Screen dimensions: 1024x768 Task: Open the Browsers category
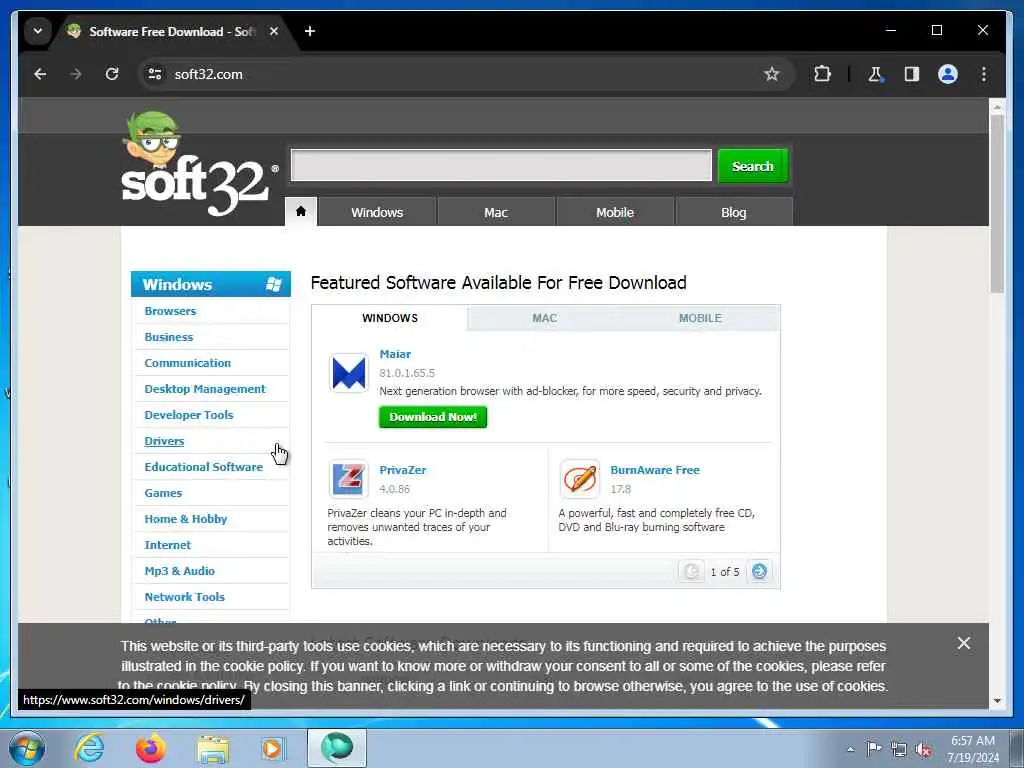(x=170, y=311)
